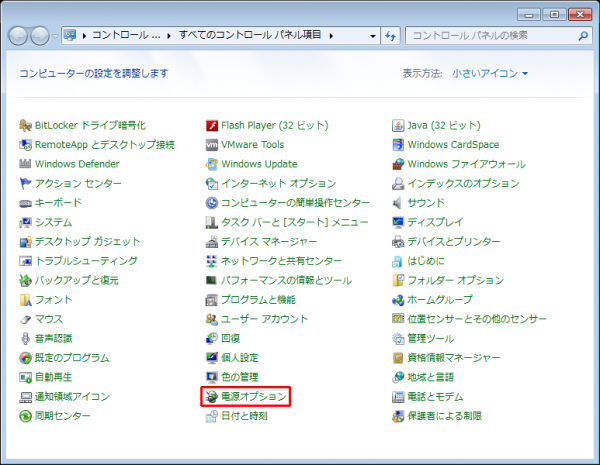Viewport: 600px width, 465px height.
Task: Click the ホームグループ icon
Action: [x=398, y=300]
